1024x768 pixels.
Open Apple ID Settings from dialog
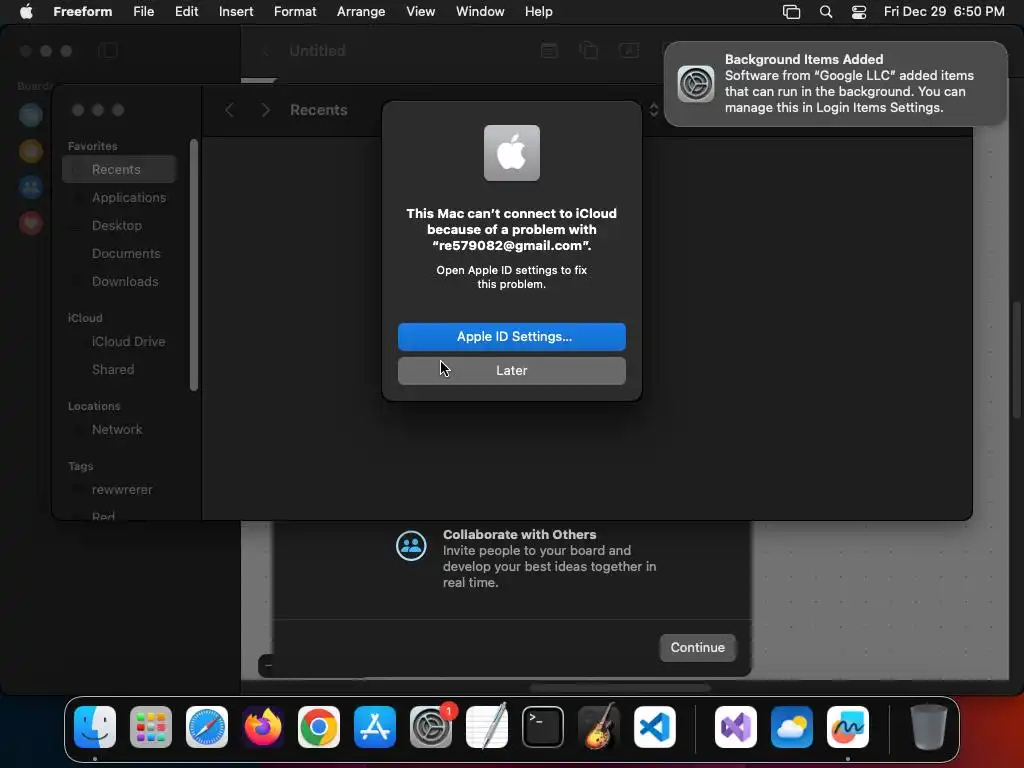(511, 336)
